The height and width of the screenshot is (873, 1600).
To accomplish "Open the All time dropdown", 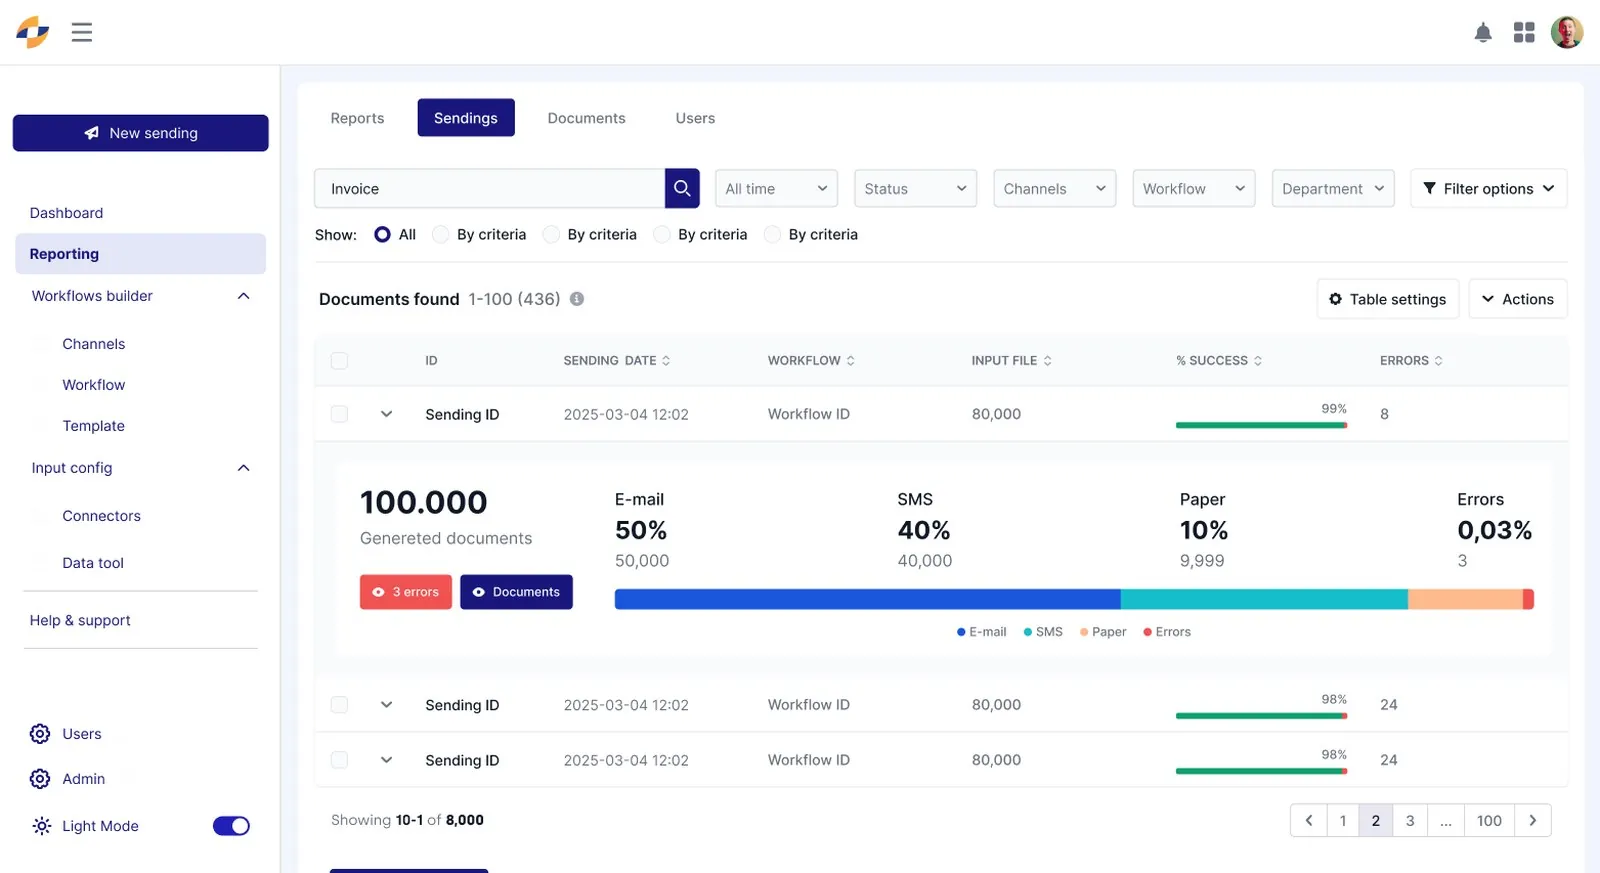I will [776, 188].
